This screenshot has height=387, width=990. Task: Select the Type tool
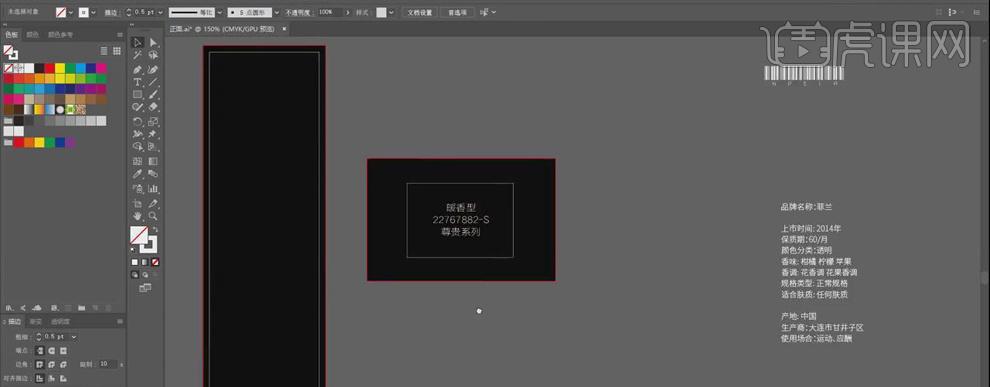click(138, 82)
